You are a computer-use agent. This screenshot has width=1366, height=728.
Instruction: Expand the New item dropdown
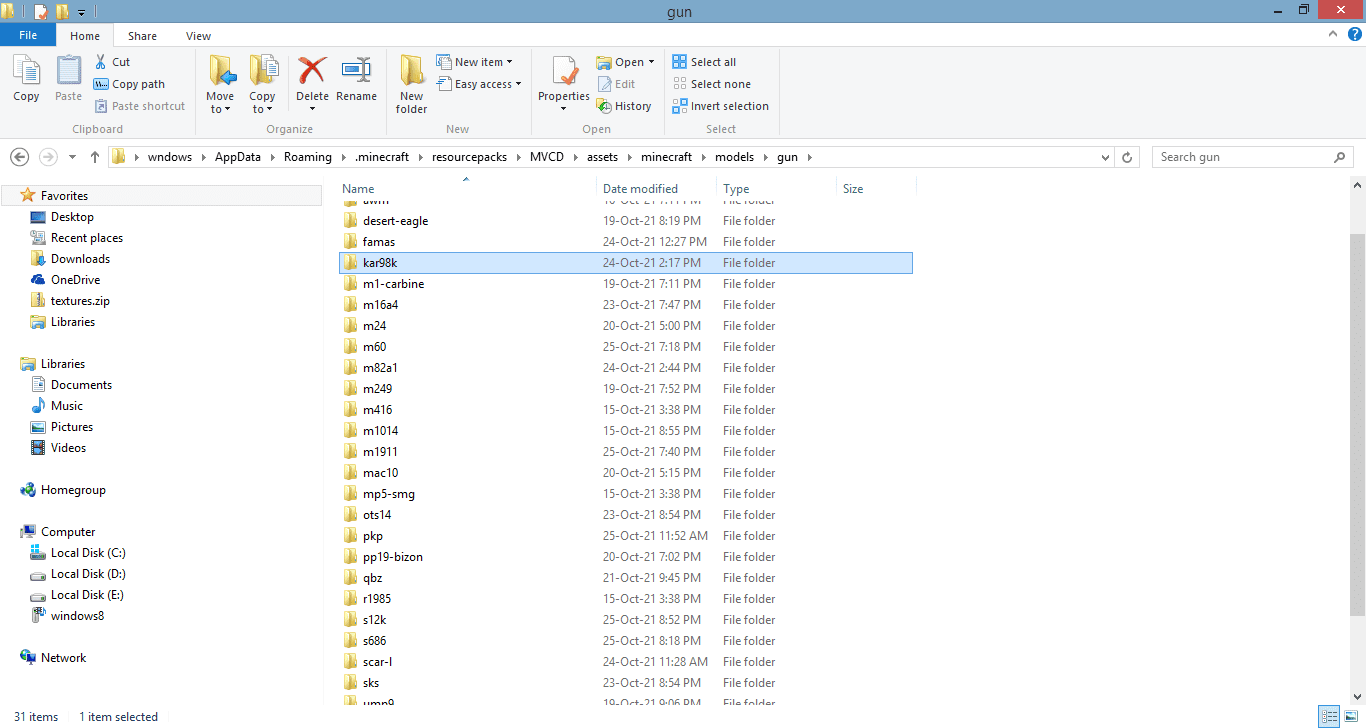(x=476, y=62)
